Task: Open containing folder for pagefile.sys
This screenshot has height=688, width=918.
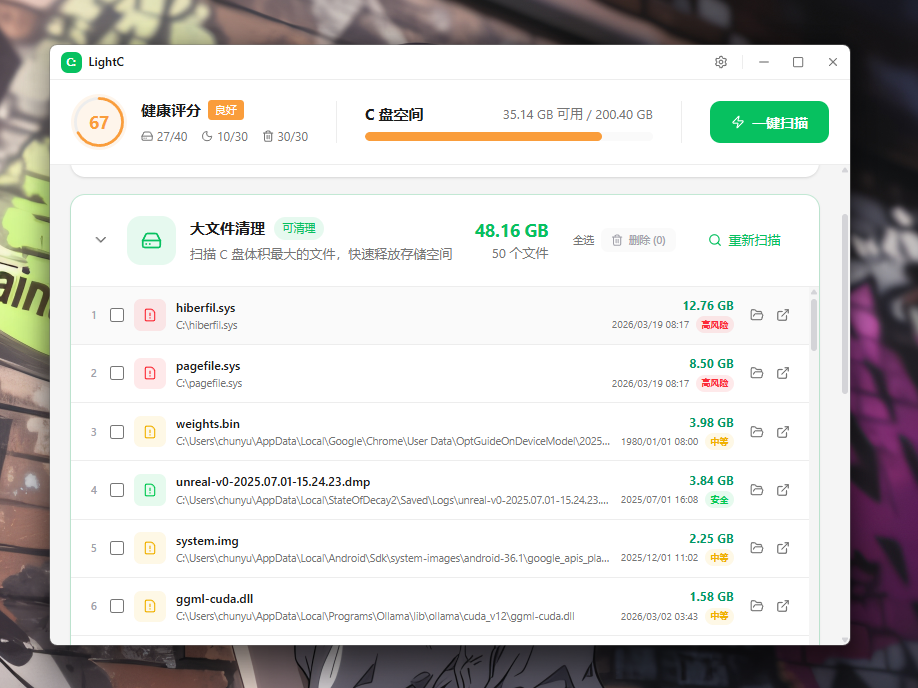Action: click(756, 373)
